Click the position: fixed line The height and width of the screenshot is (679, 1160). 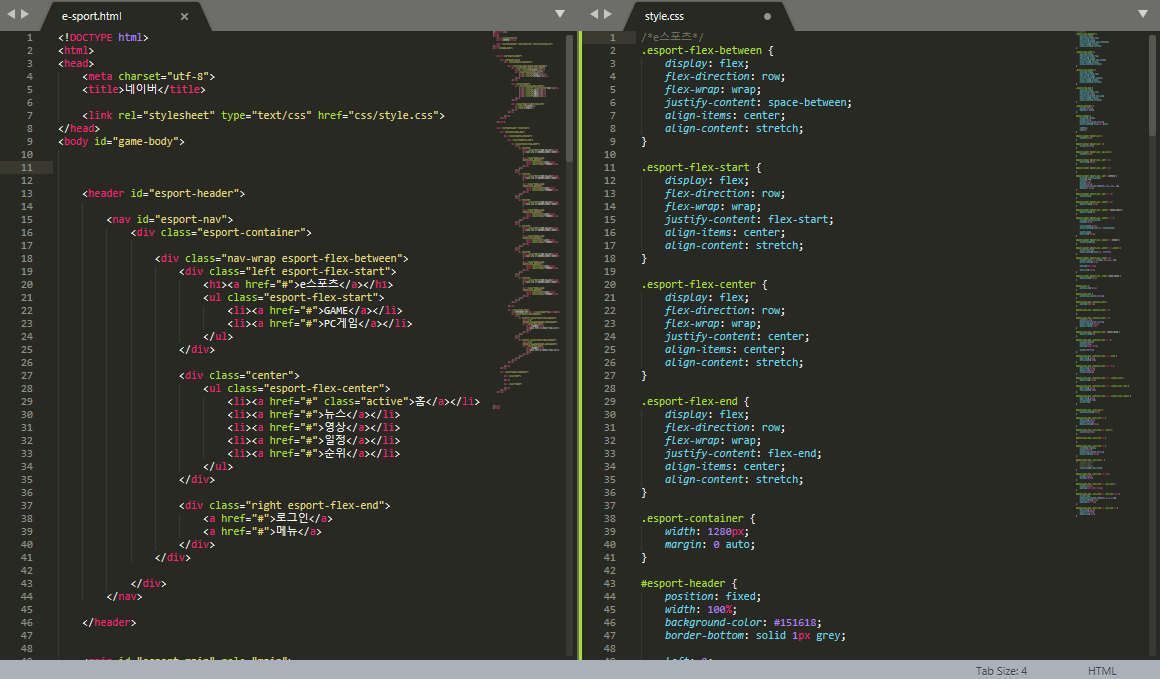[x=712, y=597]
